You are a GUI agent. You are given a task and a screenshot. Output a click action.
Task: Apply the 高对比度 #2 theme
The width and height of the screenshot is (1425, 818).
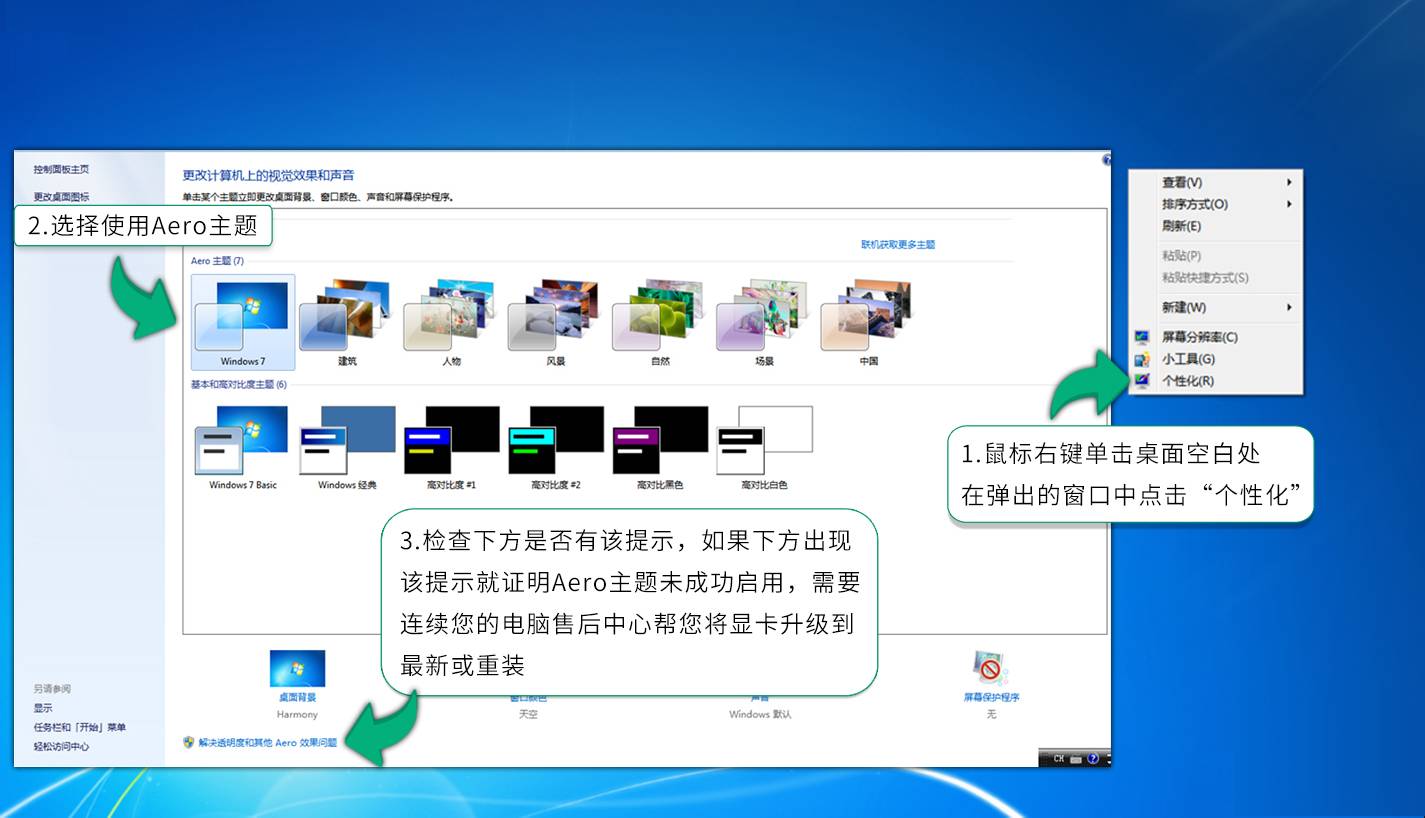(x=556, y=447)
